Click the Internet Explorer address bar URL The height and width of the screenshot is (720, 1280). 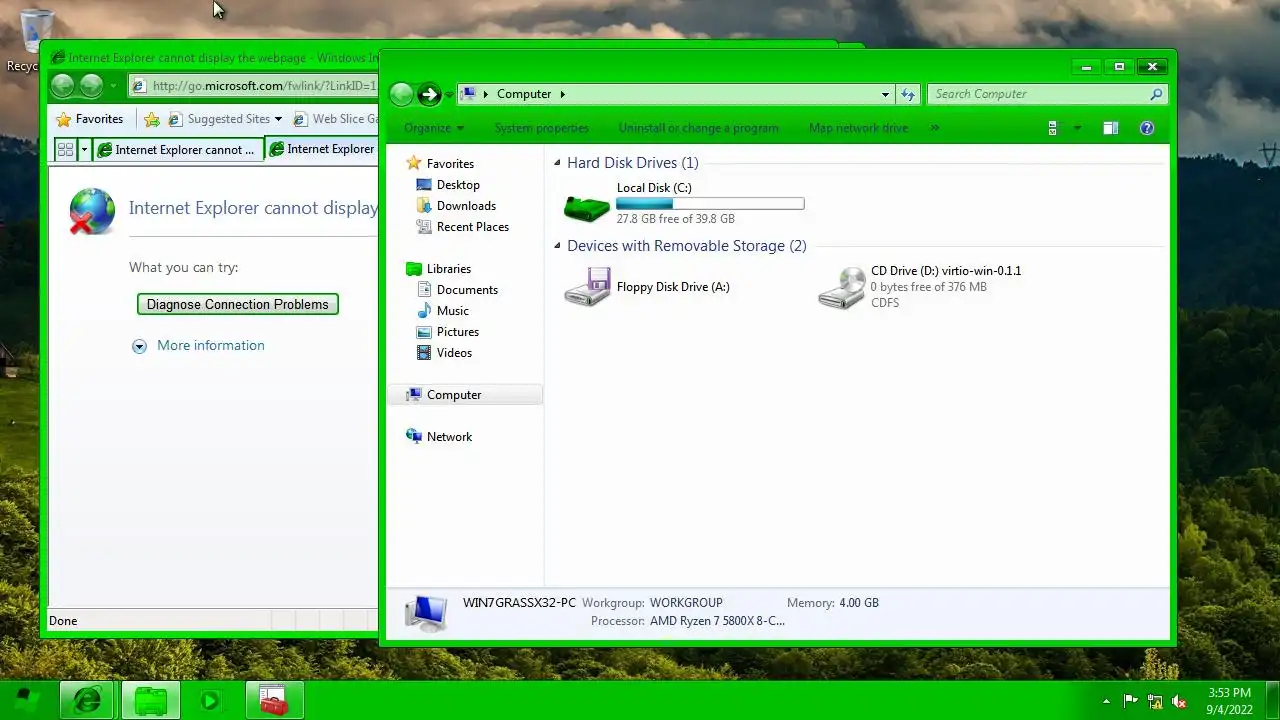tap(265, 86)
